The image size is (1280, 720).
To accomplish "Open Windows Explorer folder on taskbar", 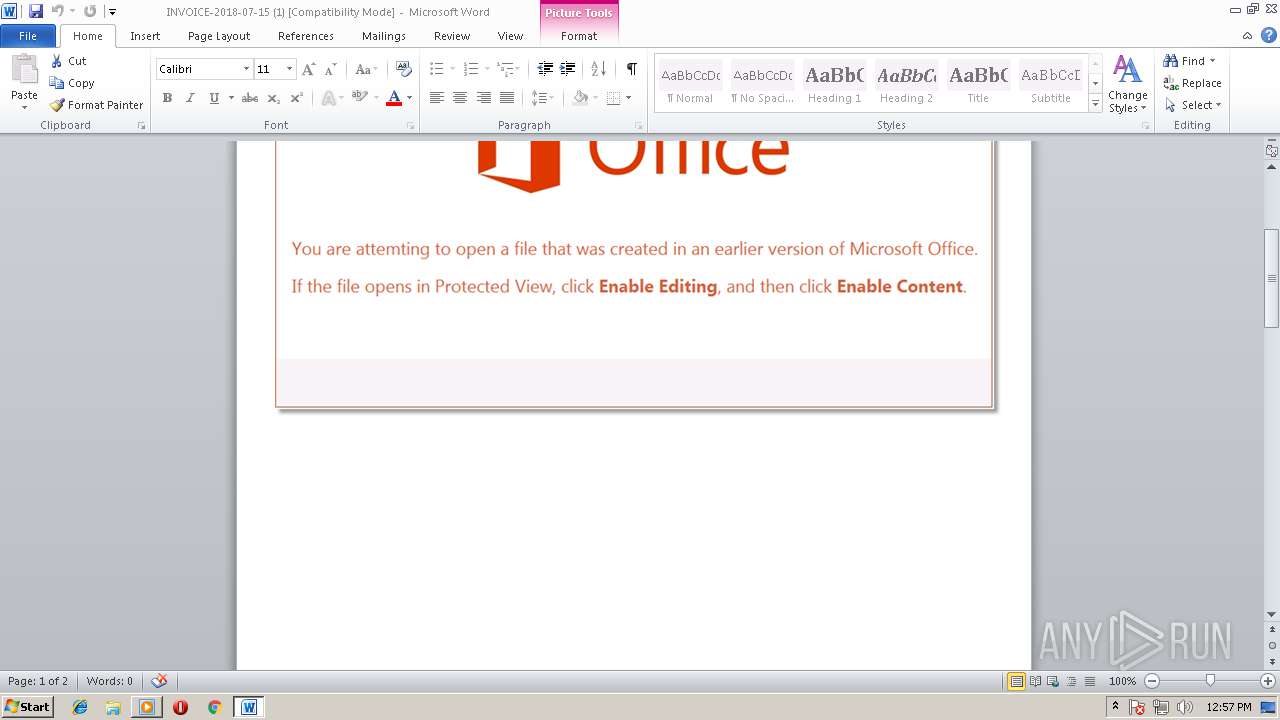I will click(x=113, y=707).
